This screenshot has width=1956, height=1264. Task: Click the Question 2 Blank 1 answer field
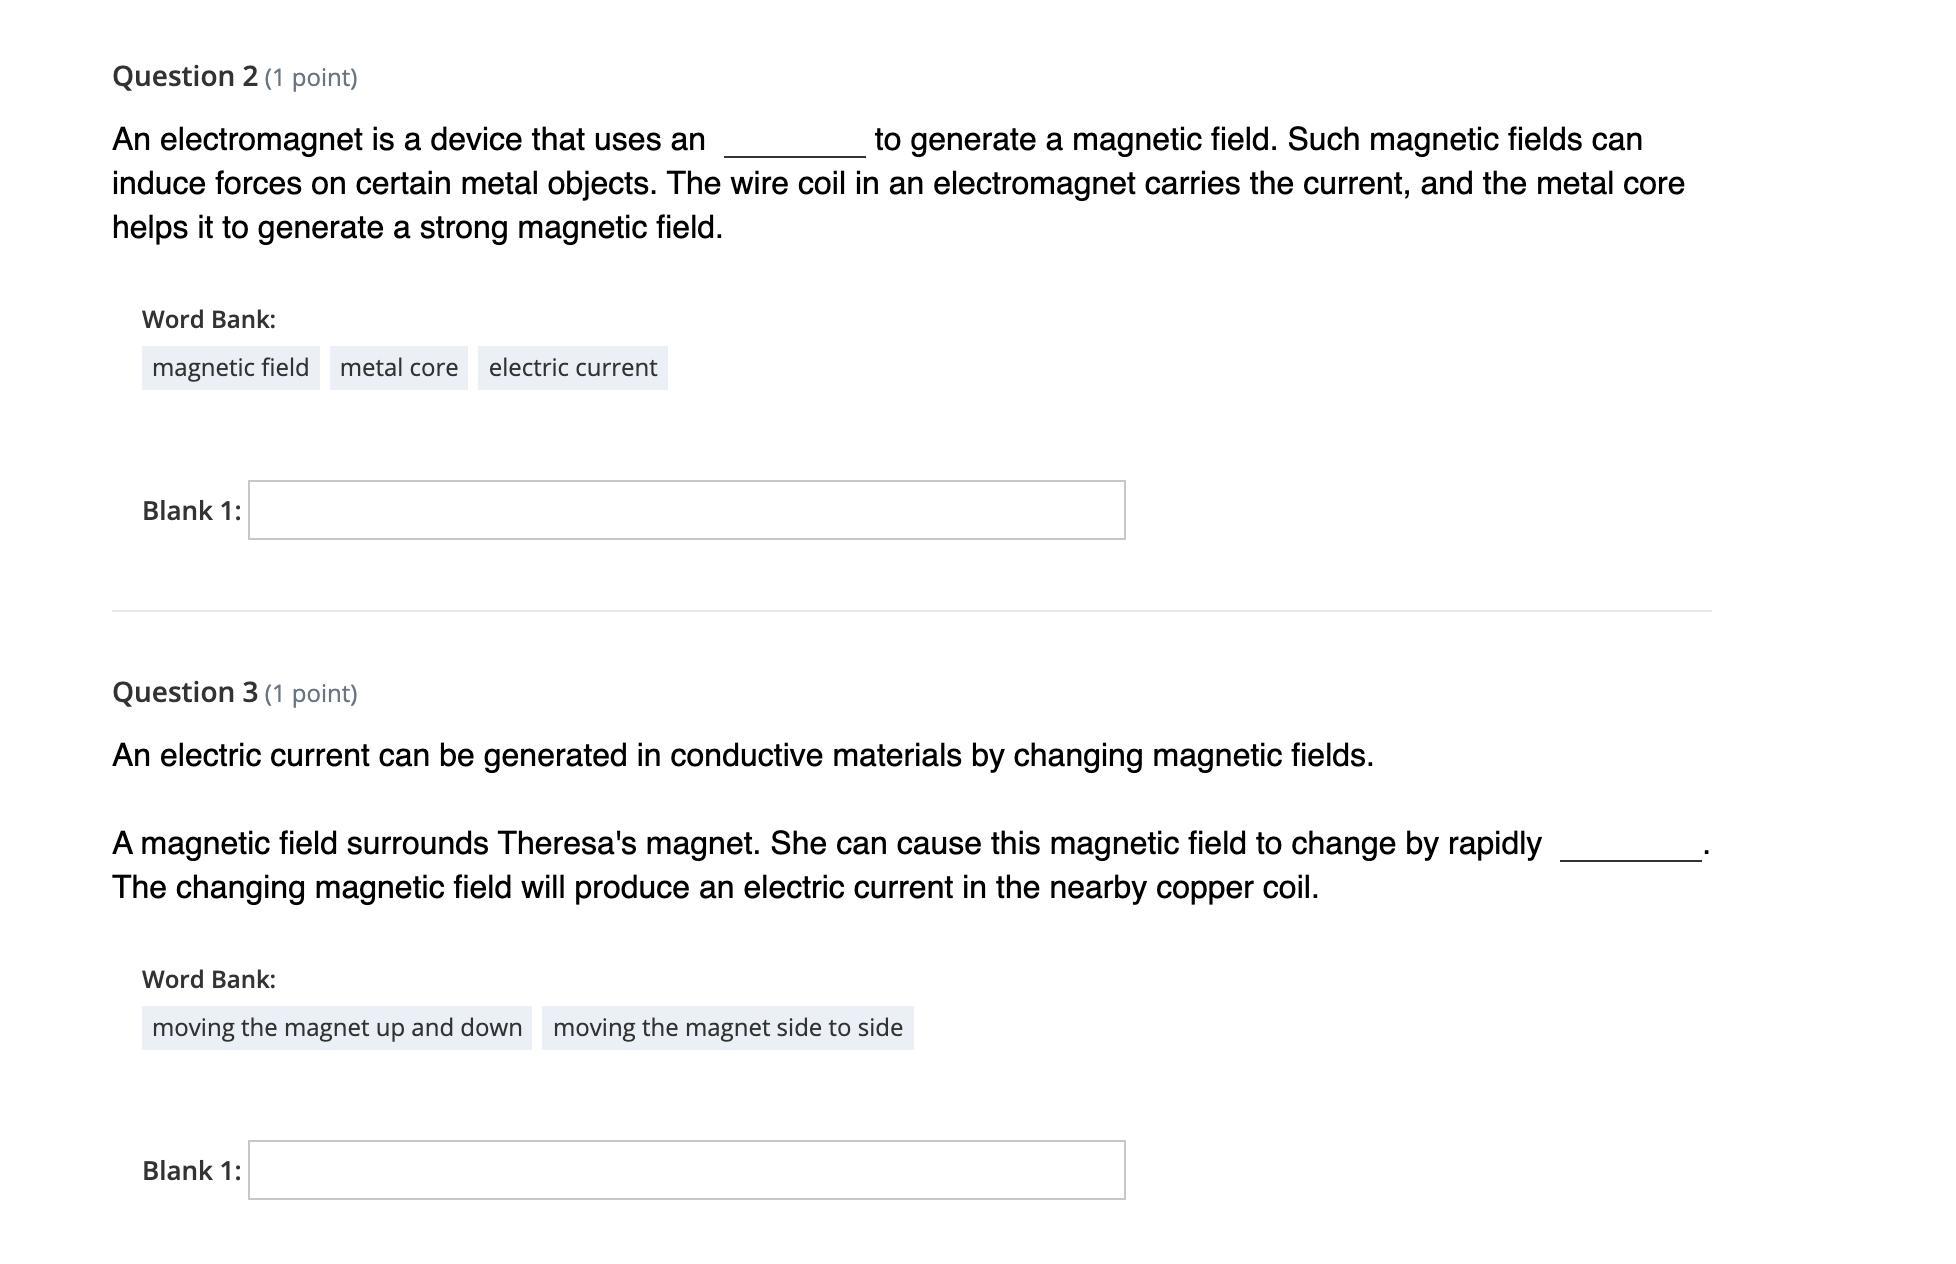coord(686,510)
